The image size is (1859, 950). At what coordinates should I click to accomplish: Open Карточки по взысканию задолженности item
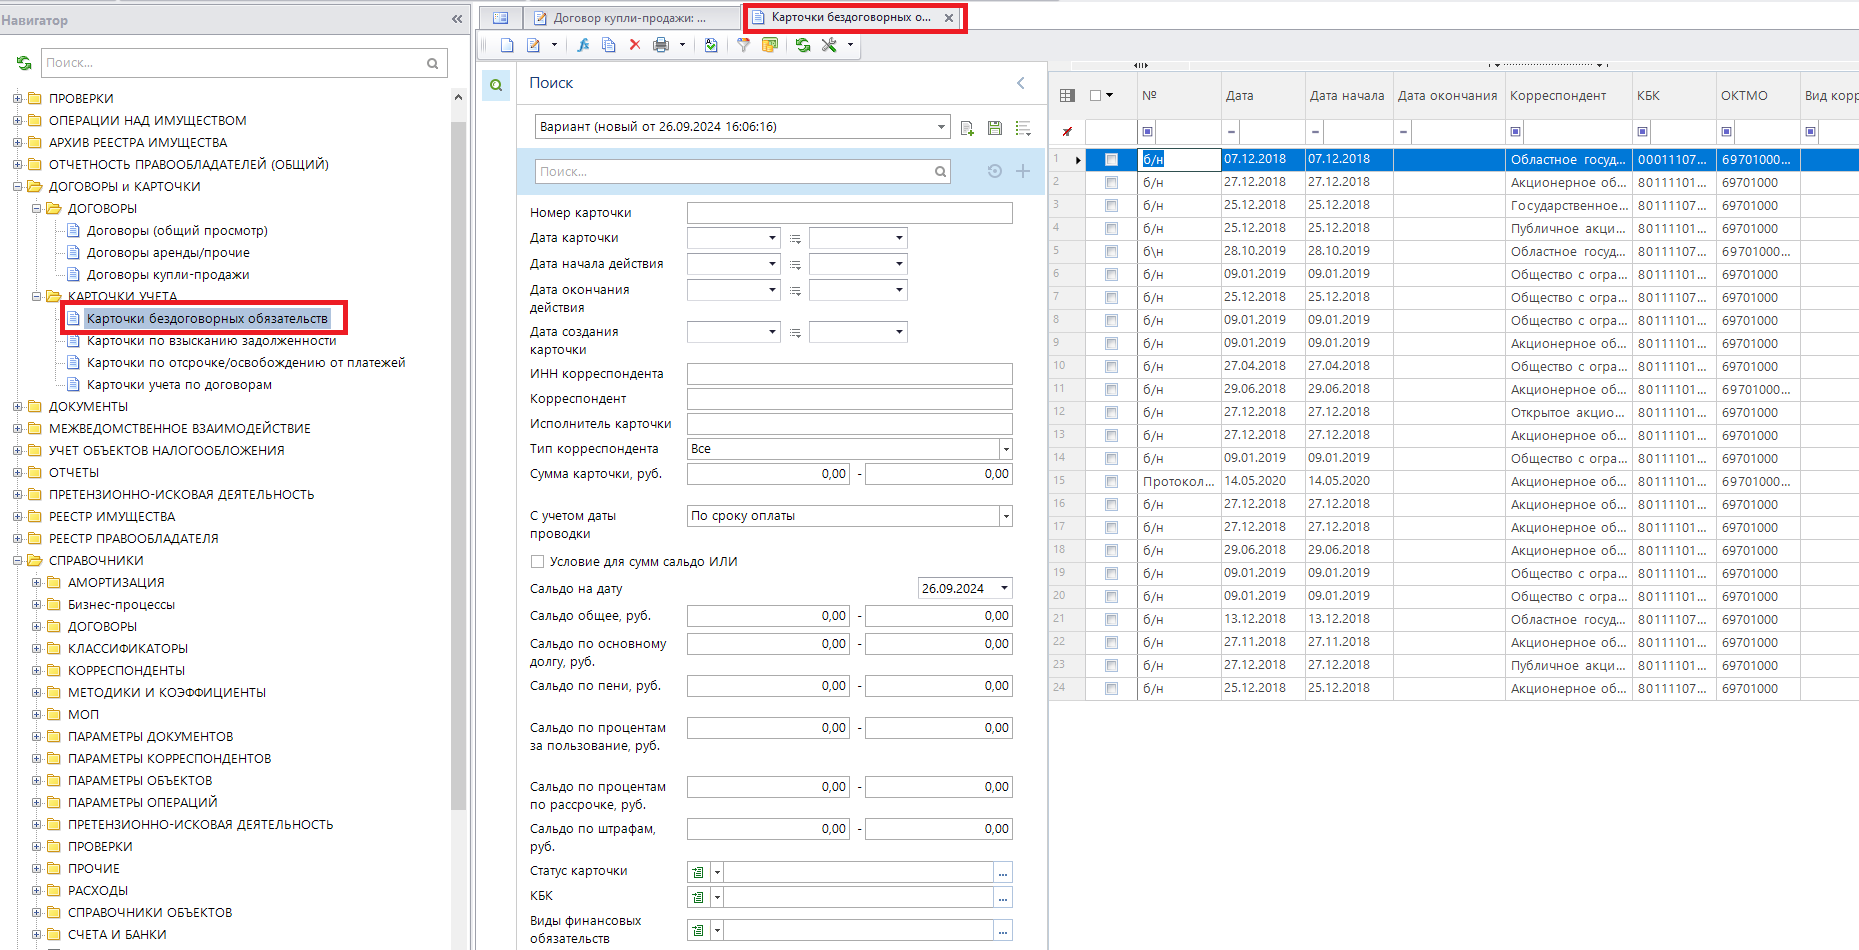coord(211,341)
